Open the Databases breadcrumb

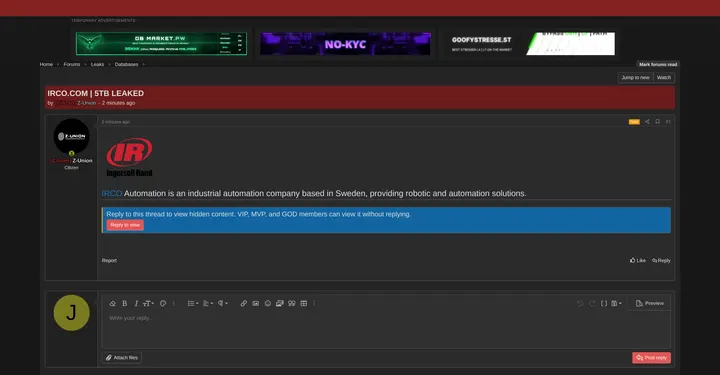click(126, 64)
